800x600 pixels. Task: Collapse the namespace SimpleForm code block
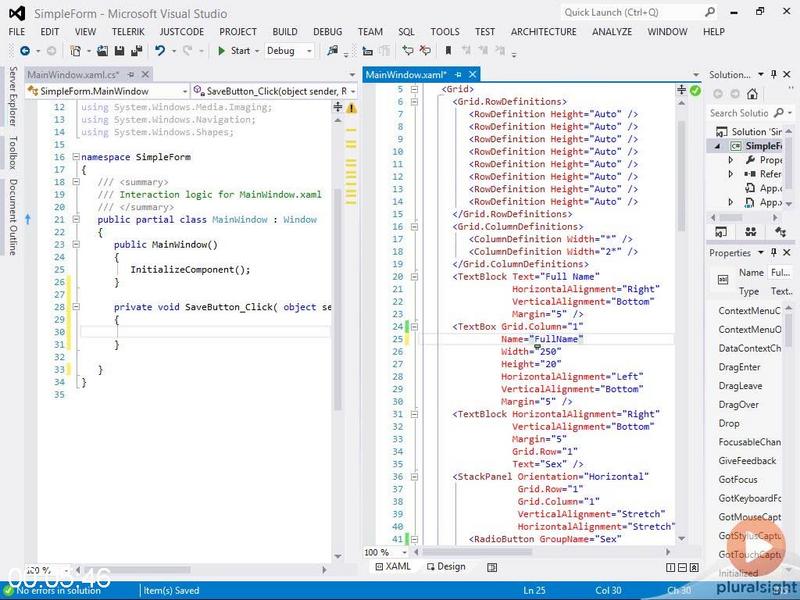[x=76, y=157]
